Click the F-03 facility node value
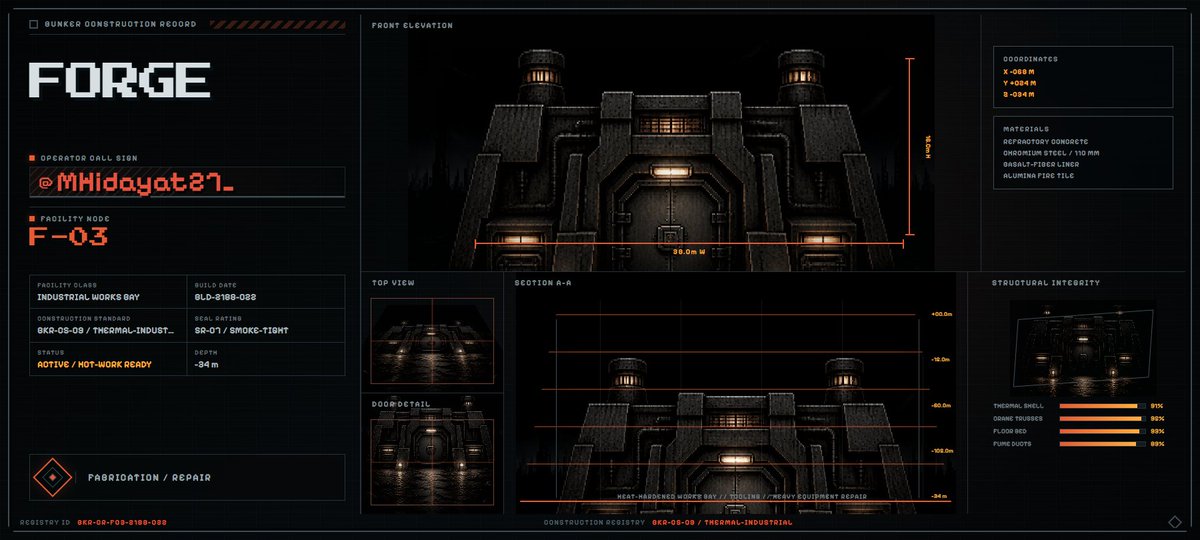Image resolution: width=1200 pixels, height=540 pixels. click(x=69, y=237)
